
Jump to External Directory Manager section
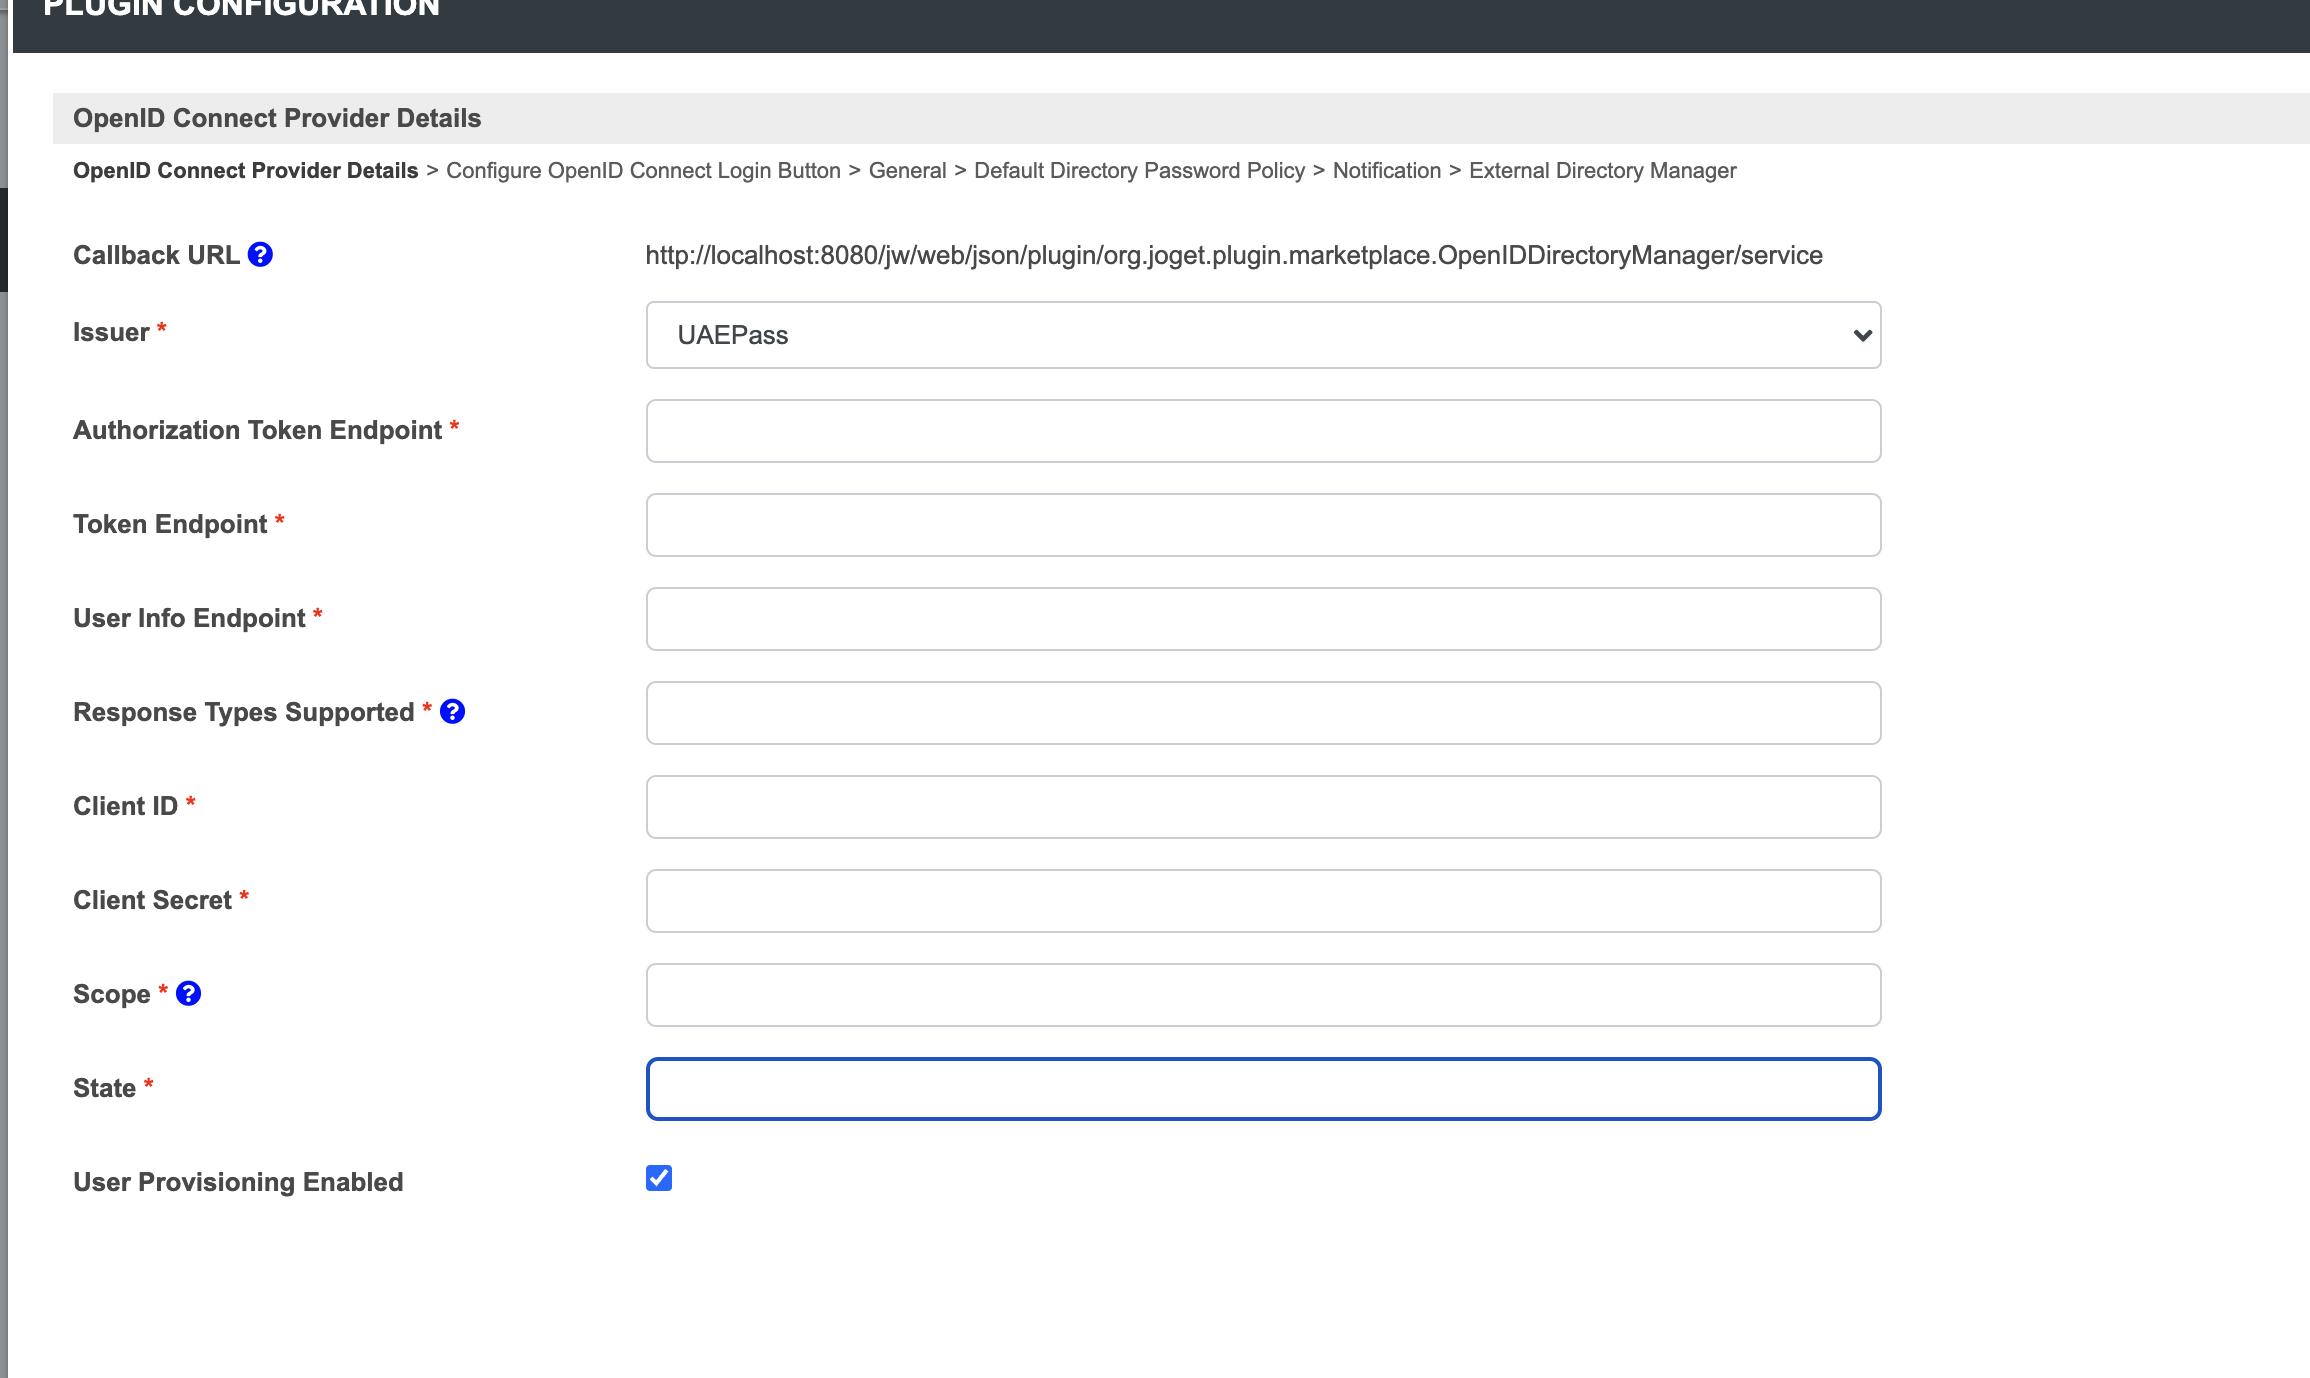(x=1602, y=171)
